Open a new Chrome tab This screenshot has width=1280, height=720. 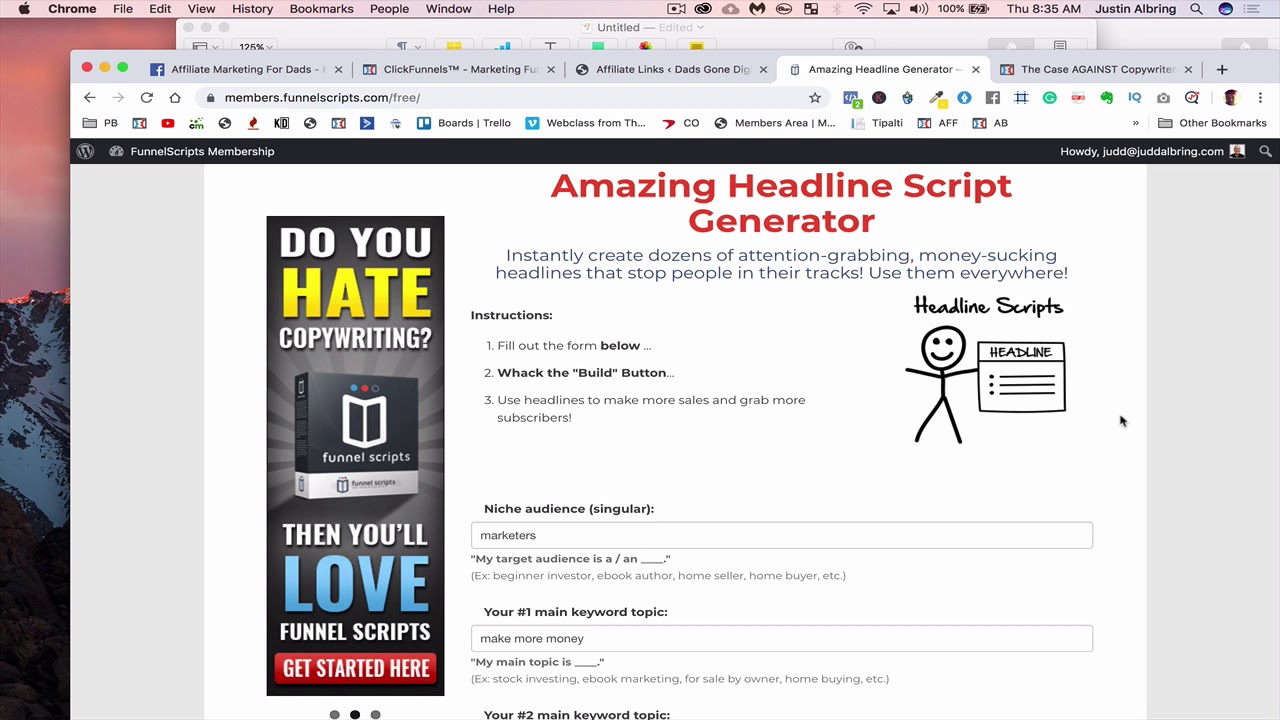[1221, 69]
